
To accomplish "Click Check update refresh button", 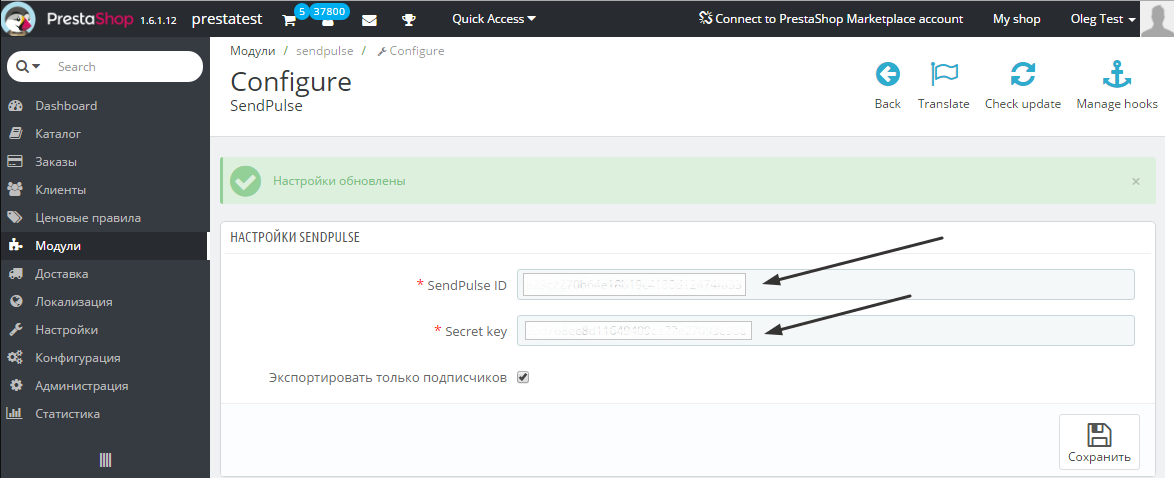I will [1023, 86].
